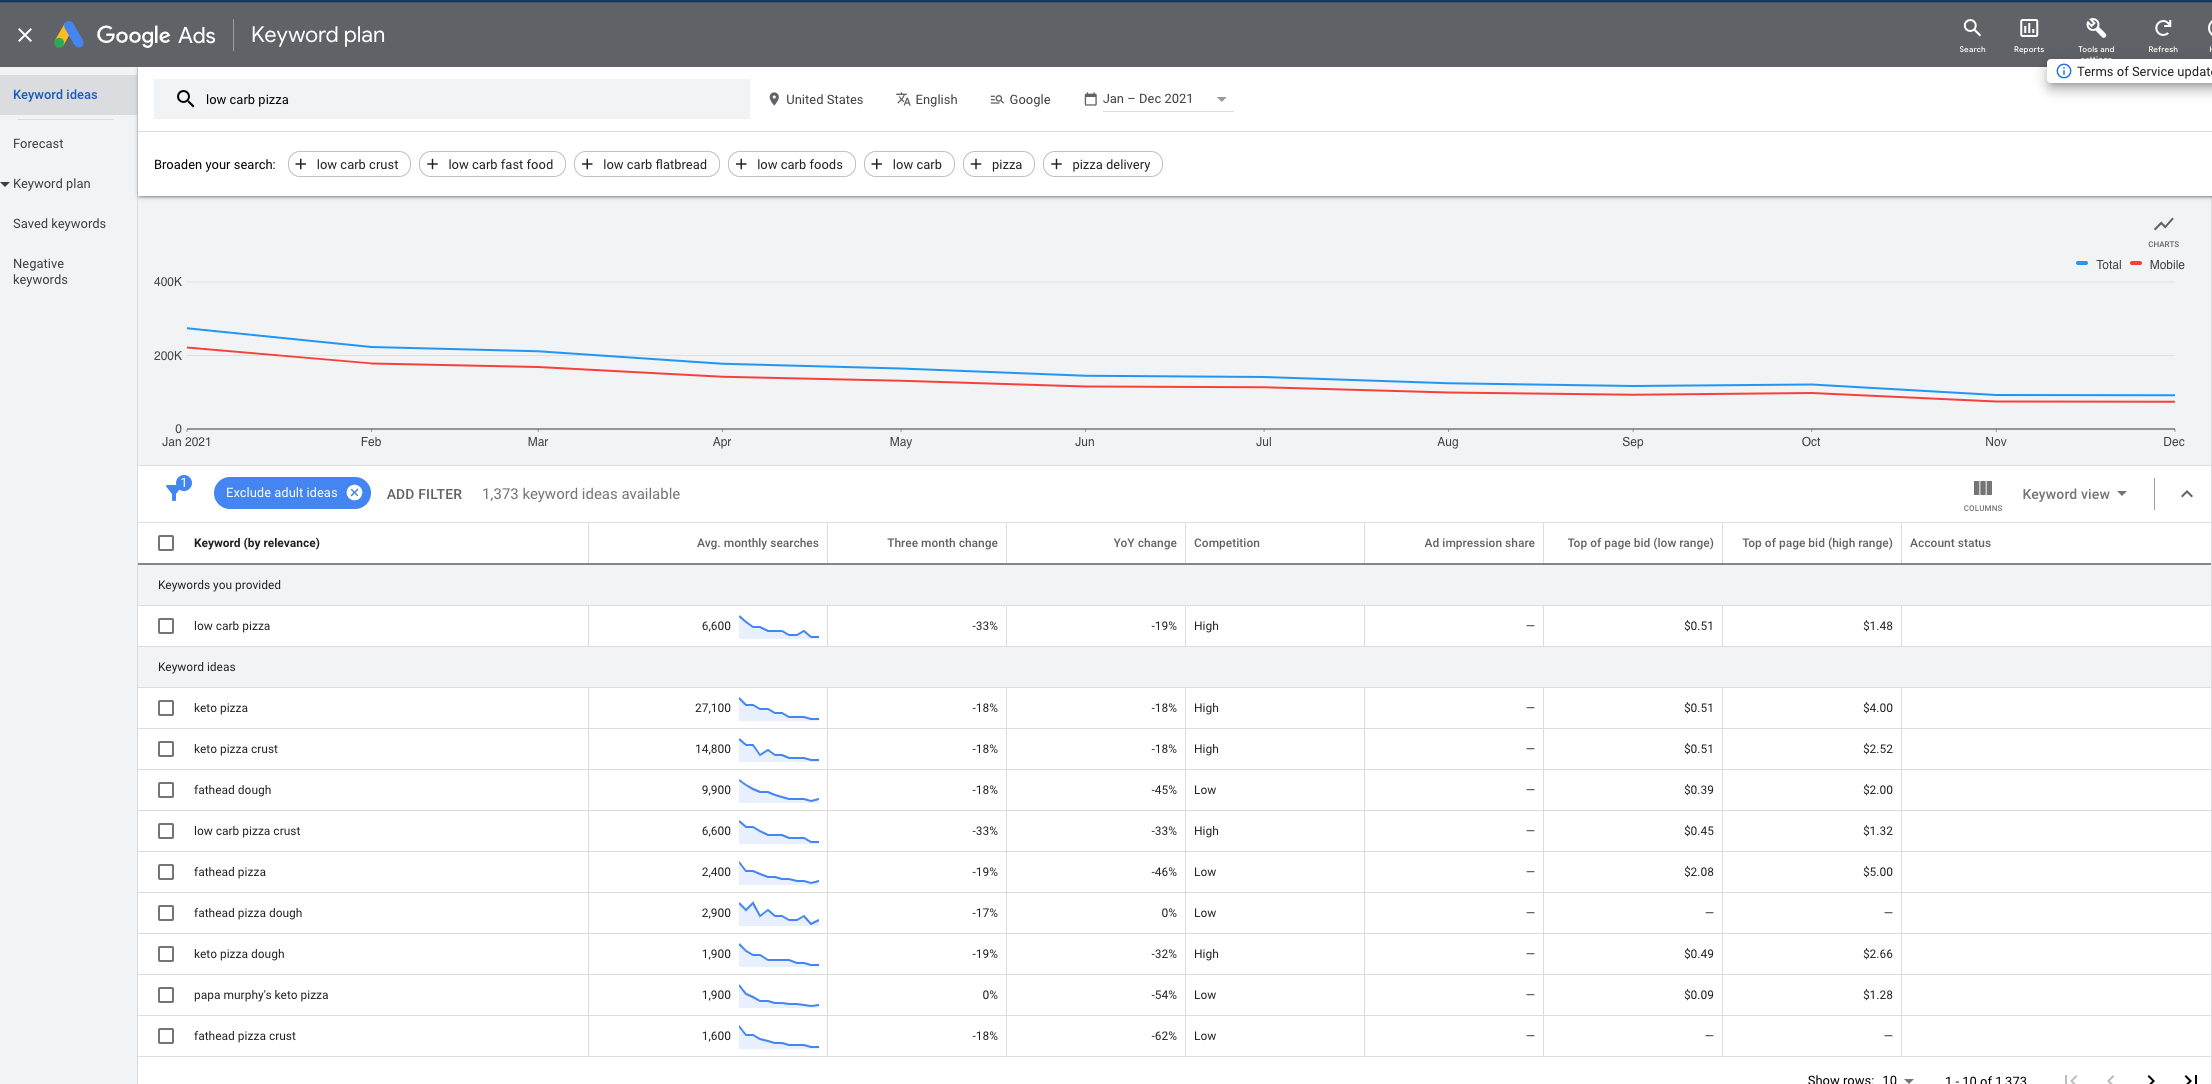2212x1084 pixels.
Task: Check the 'keto pizza dough' row
Action: [x=166, y=954]
